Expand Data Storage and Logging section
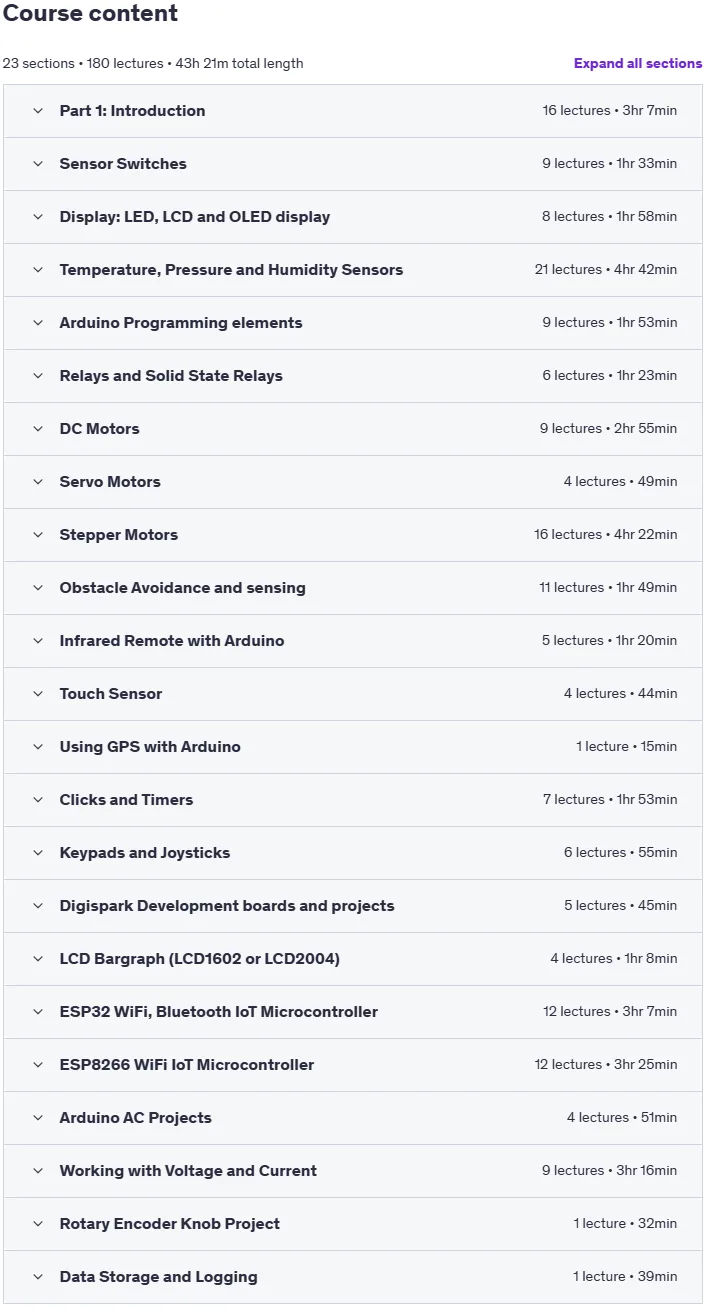This screenshot has height=1309, width=709. pyautogui.click(x=353, y=1277)
